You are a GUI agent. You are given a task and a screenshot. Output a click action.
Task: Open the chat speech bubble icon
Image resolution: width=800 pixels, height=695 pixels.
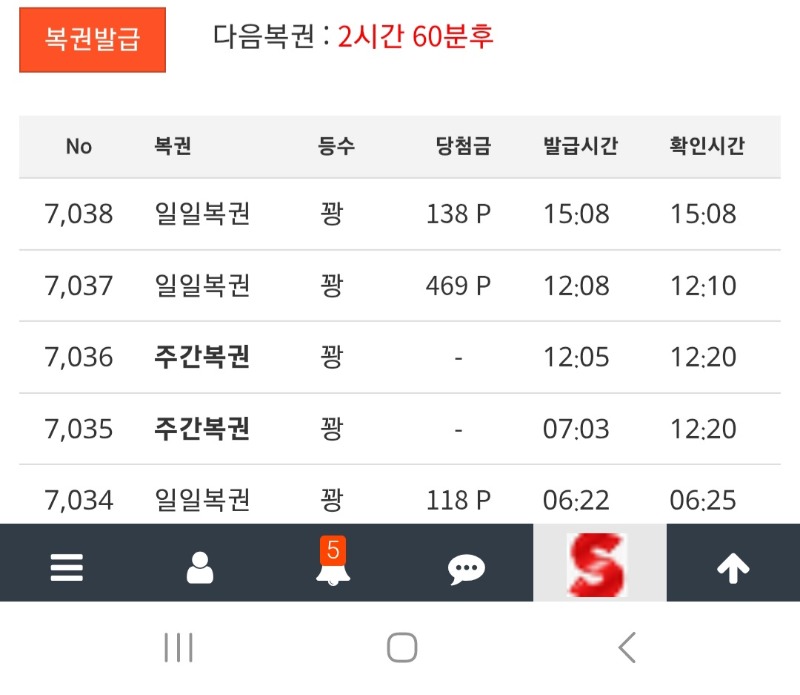pos(466,569)
